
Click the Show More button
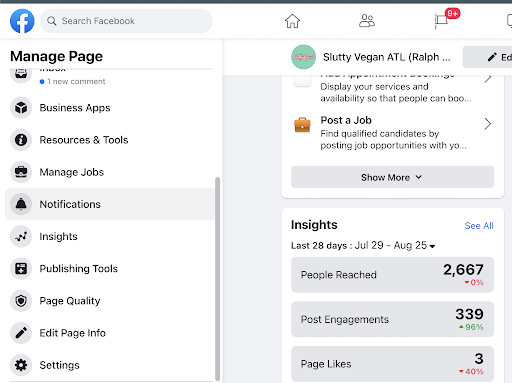tap(392, 177)
